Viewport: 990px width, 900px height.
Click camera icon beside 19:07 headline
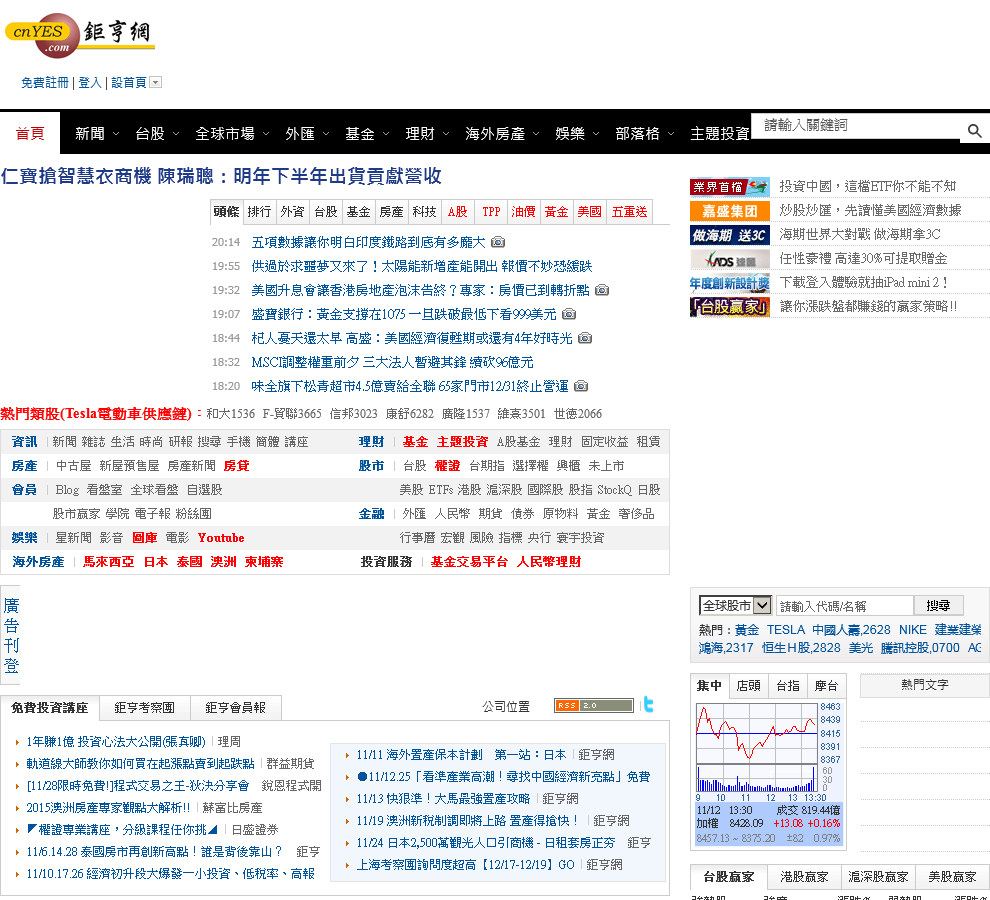pos(569,314)
